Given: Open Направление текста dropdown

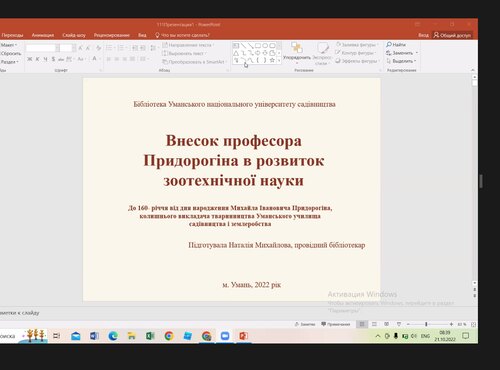Looking at the screenshot, I should pos(188,45).
